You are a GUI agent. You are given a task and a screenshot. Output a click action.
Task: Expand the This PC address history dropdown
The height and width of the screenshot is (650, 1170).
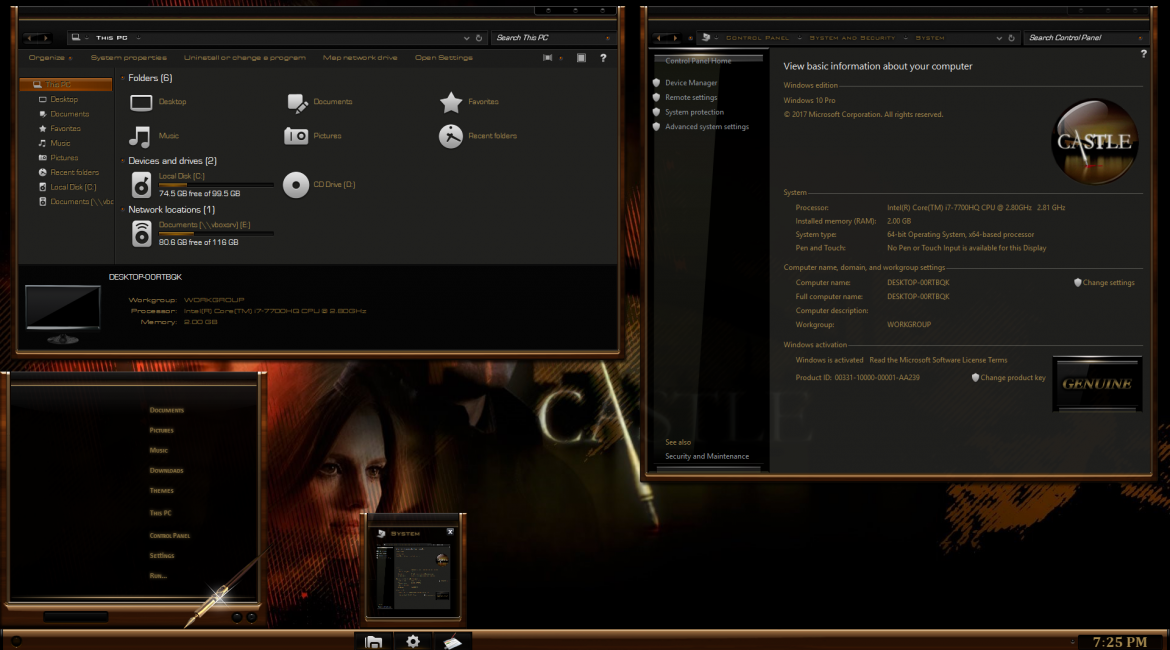pyautogui.click(x=466, y=38)
